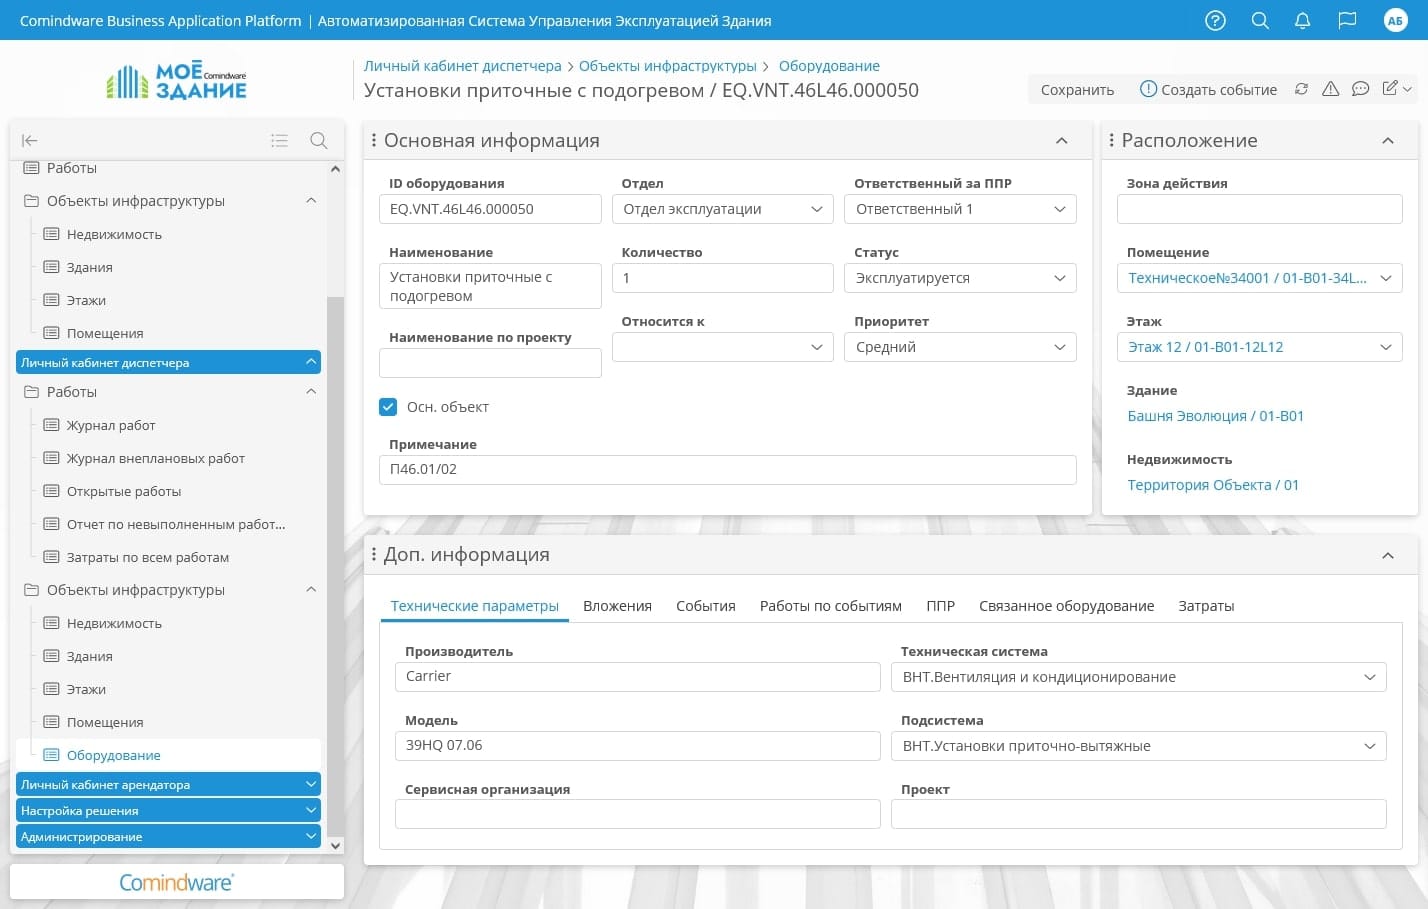Collapse the Доп. информация panel

[x=1388, y=555]
